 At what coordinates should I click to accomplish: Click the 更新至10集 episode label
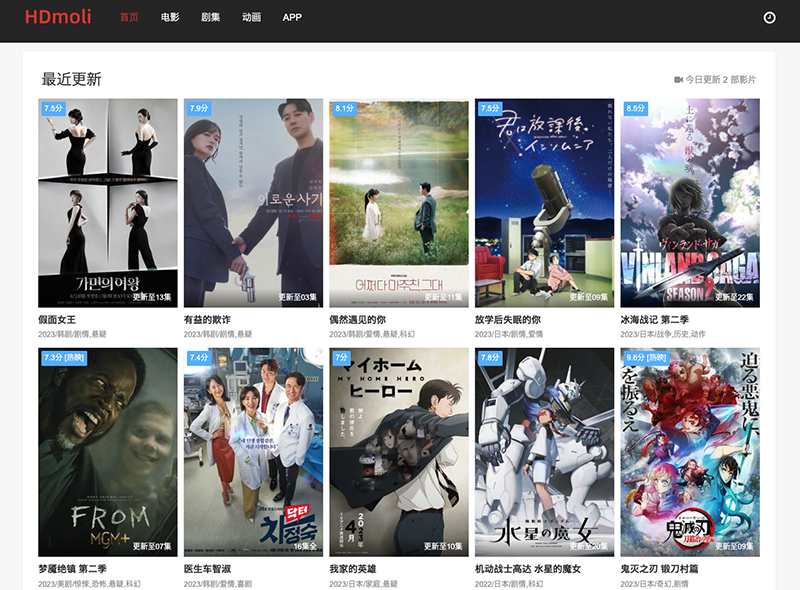pyautogui.click(x=443, y=546)
